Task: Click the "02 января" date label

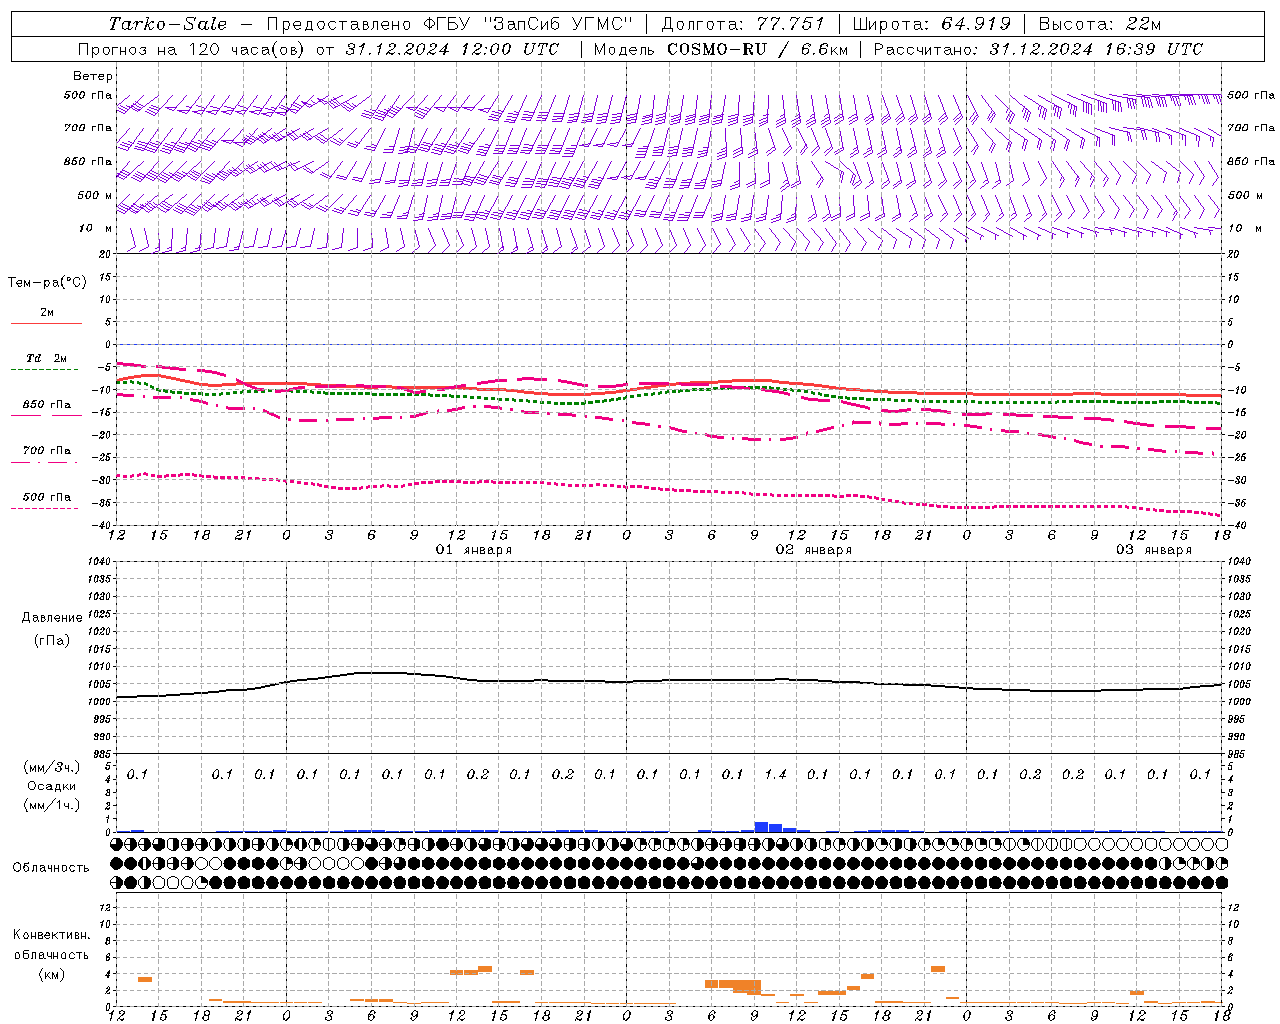Action: pos(814,550)
